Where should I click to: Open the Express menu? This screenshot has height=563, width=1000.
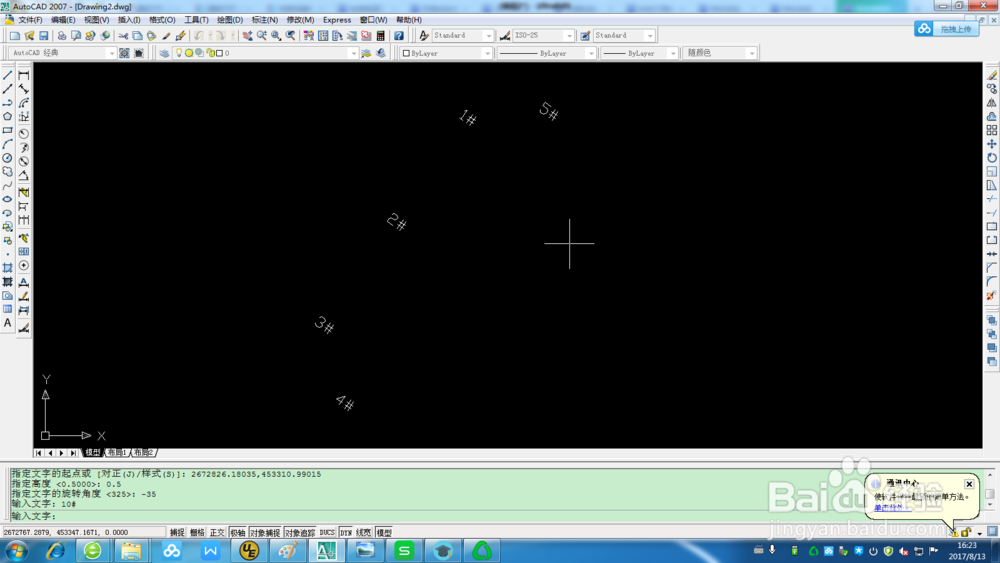(x=337, y=20)
